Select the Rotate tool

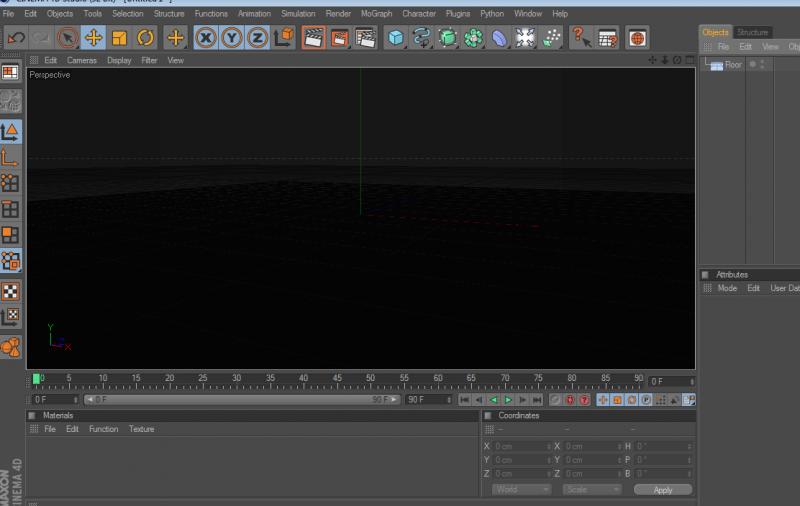tap(146, 38)
